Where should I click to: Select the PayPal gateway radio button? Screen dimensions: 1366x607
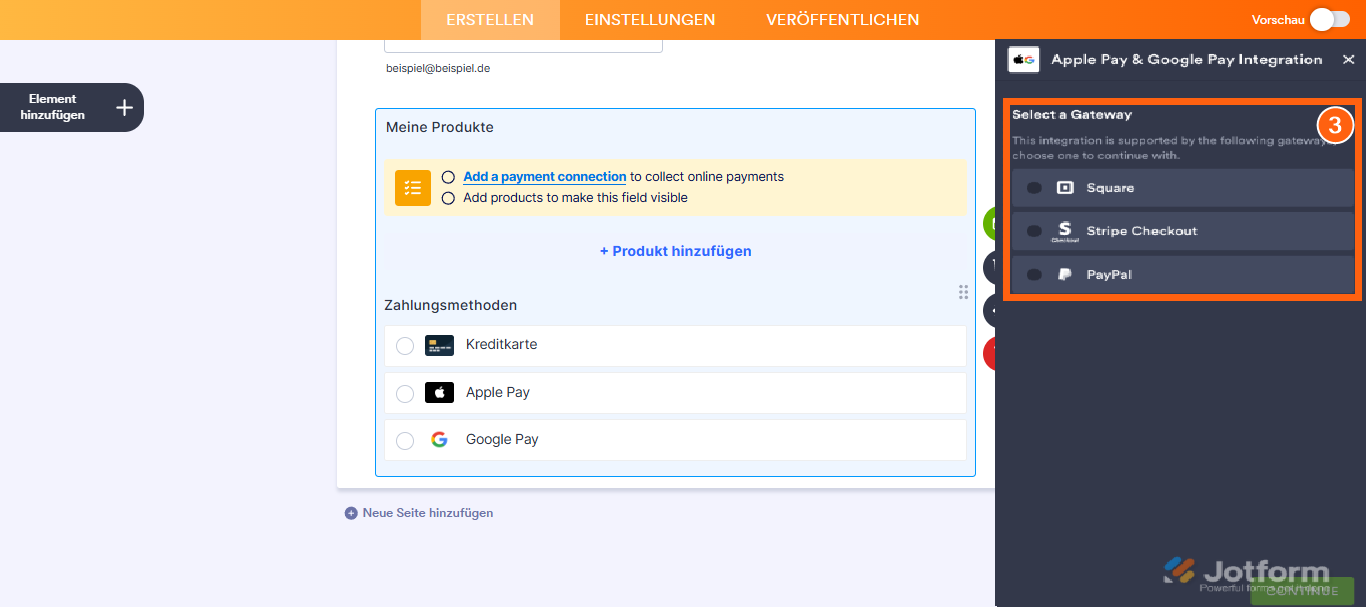[1034, 274]
